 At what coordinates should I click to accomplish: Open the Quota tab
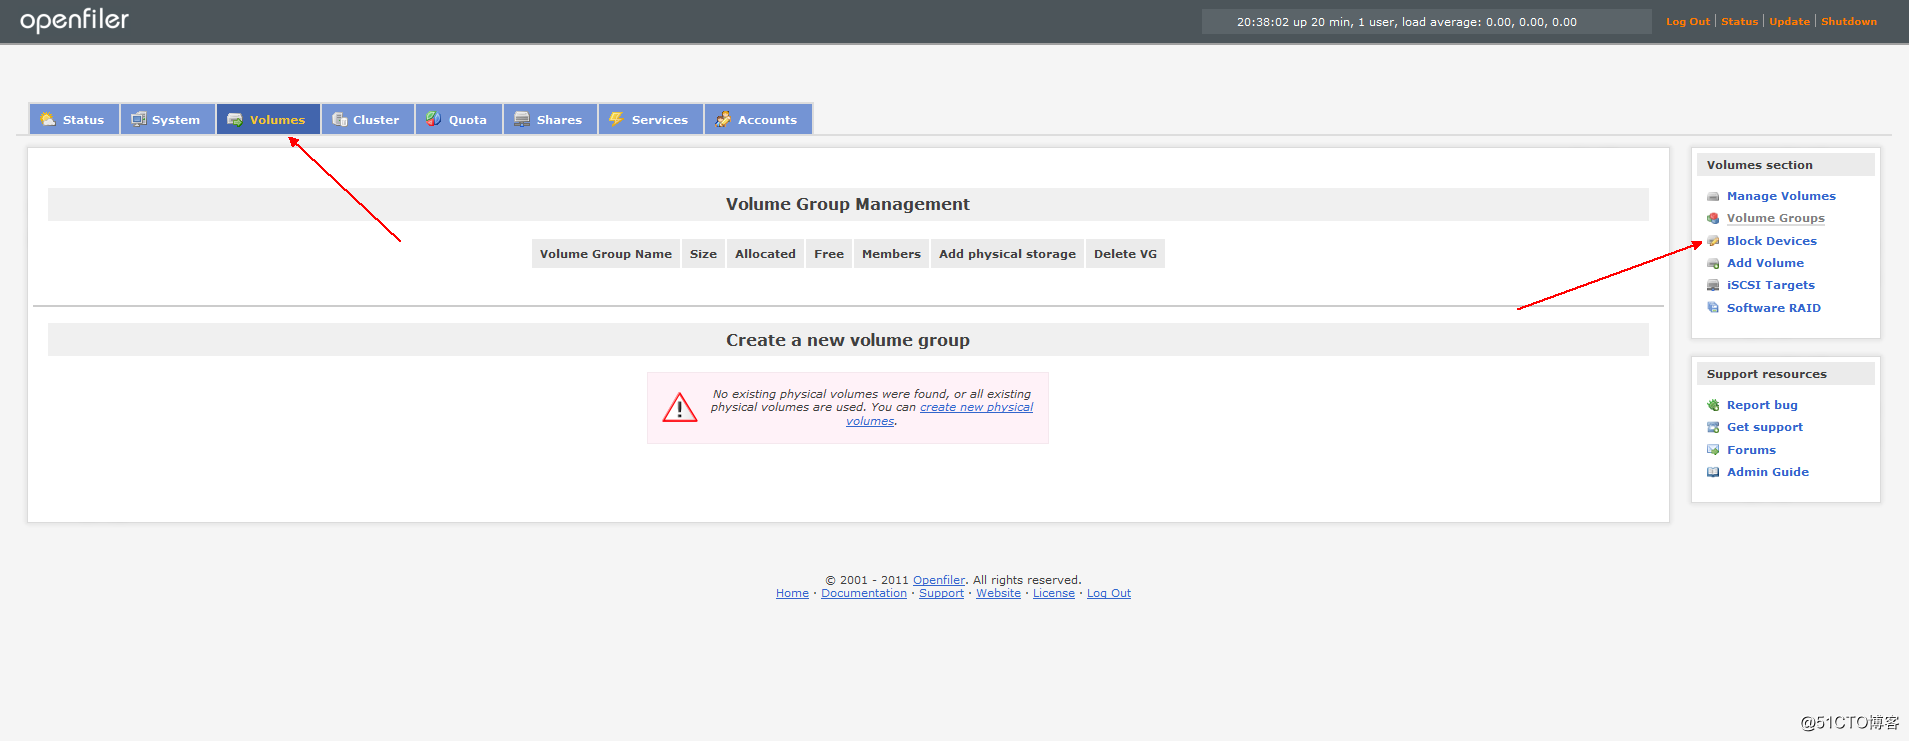(459, 119)
